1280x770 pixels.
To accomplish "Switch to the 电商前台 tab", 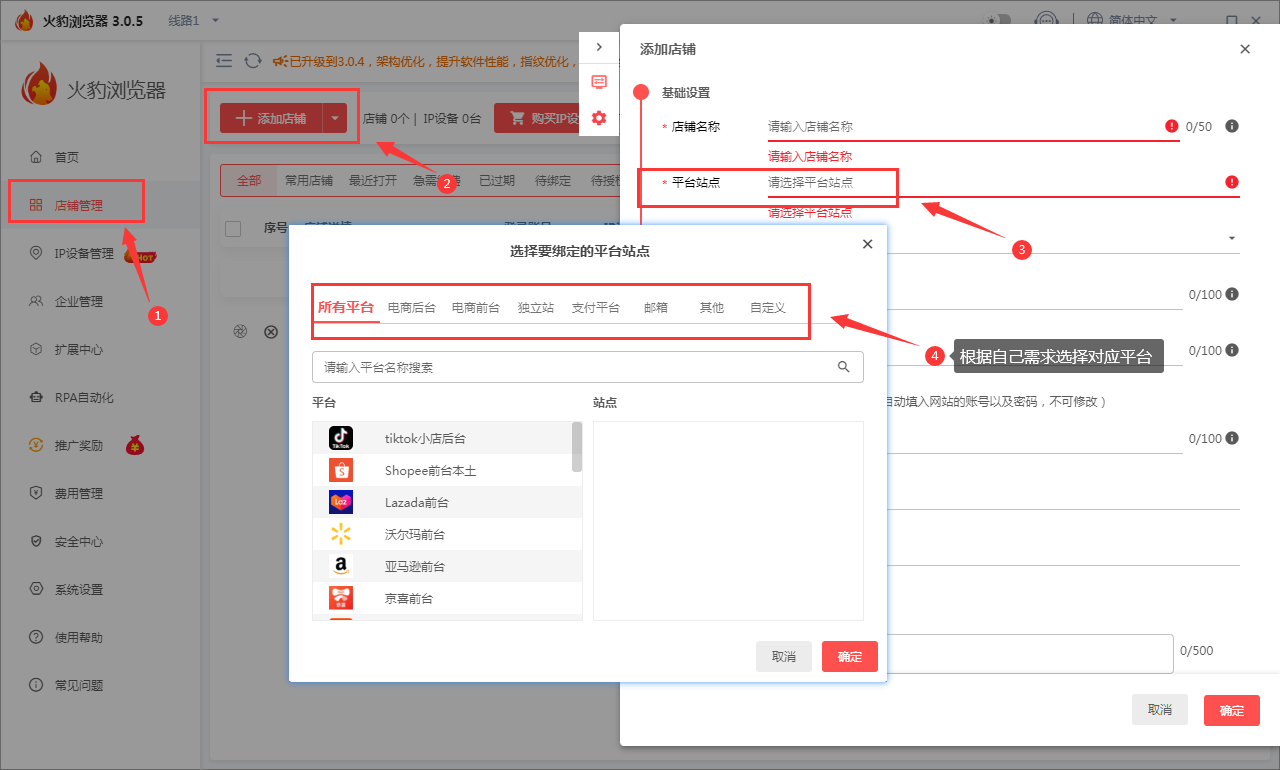I will [476, 308].
